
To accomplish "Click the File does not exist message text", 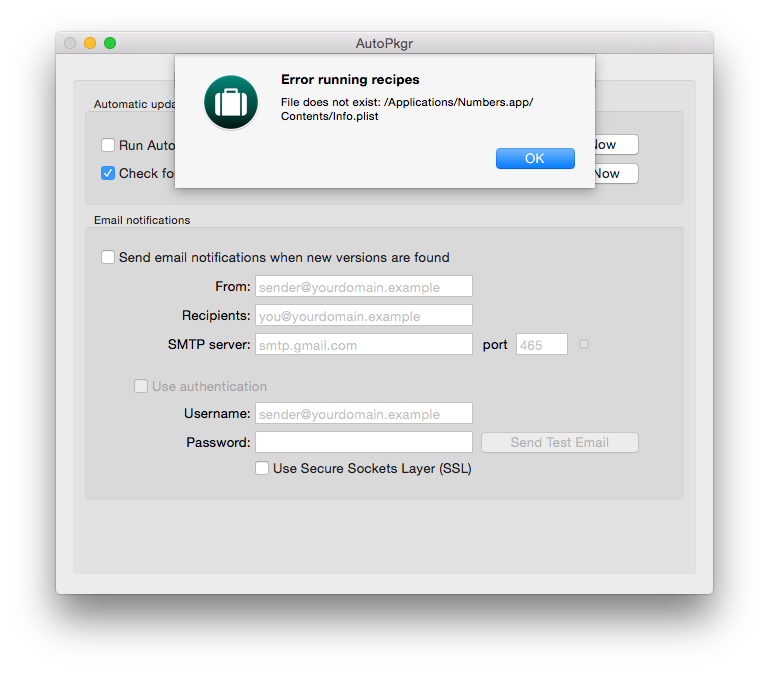I will pos(407,109).
